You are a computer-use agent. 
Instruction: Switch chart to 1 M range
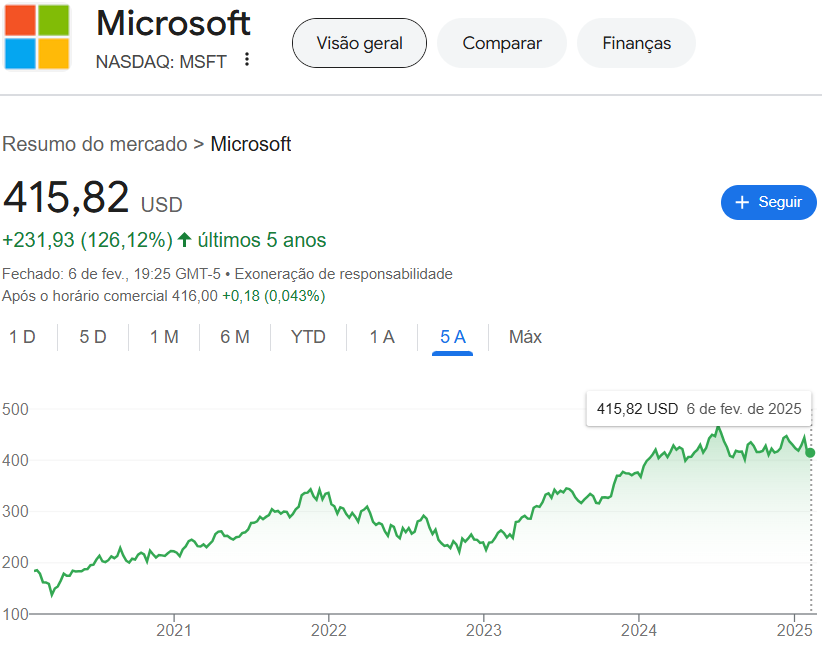click(164, 337)
